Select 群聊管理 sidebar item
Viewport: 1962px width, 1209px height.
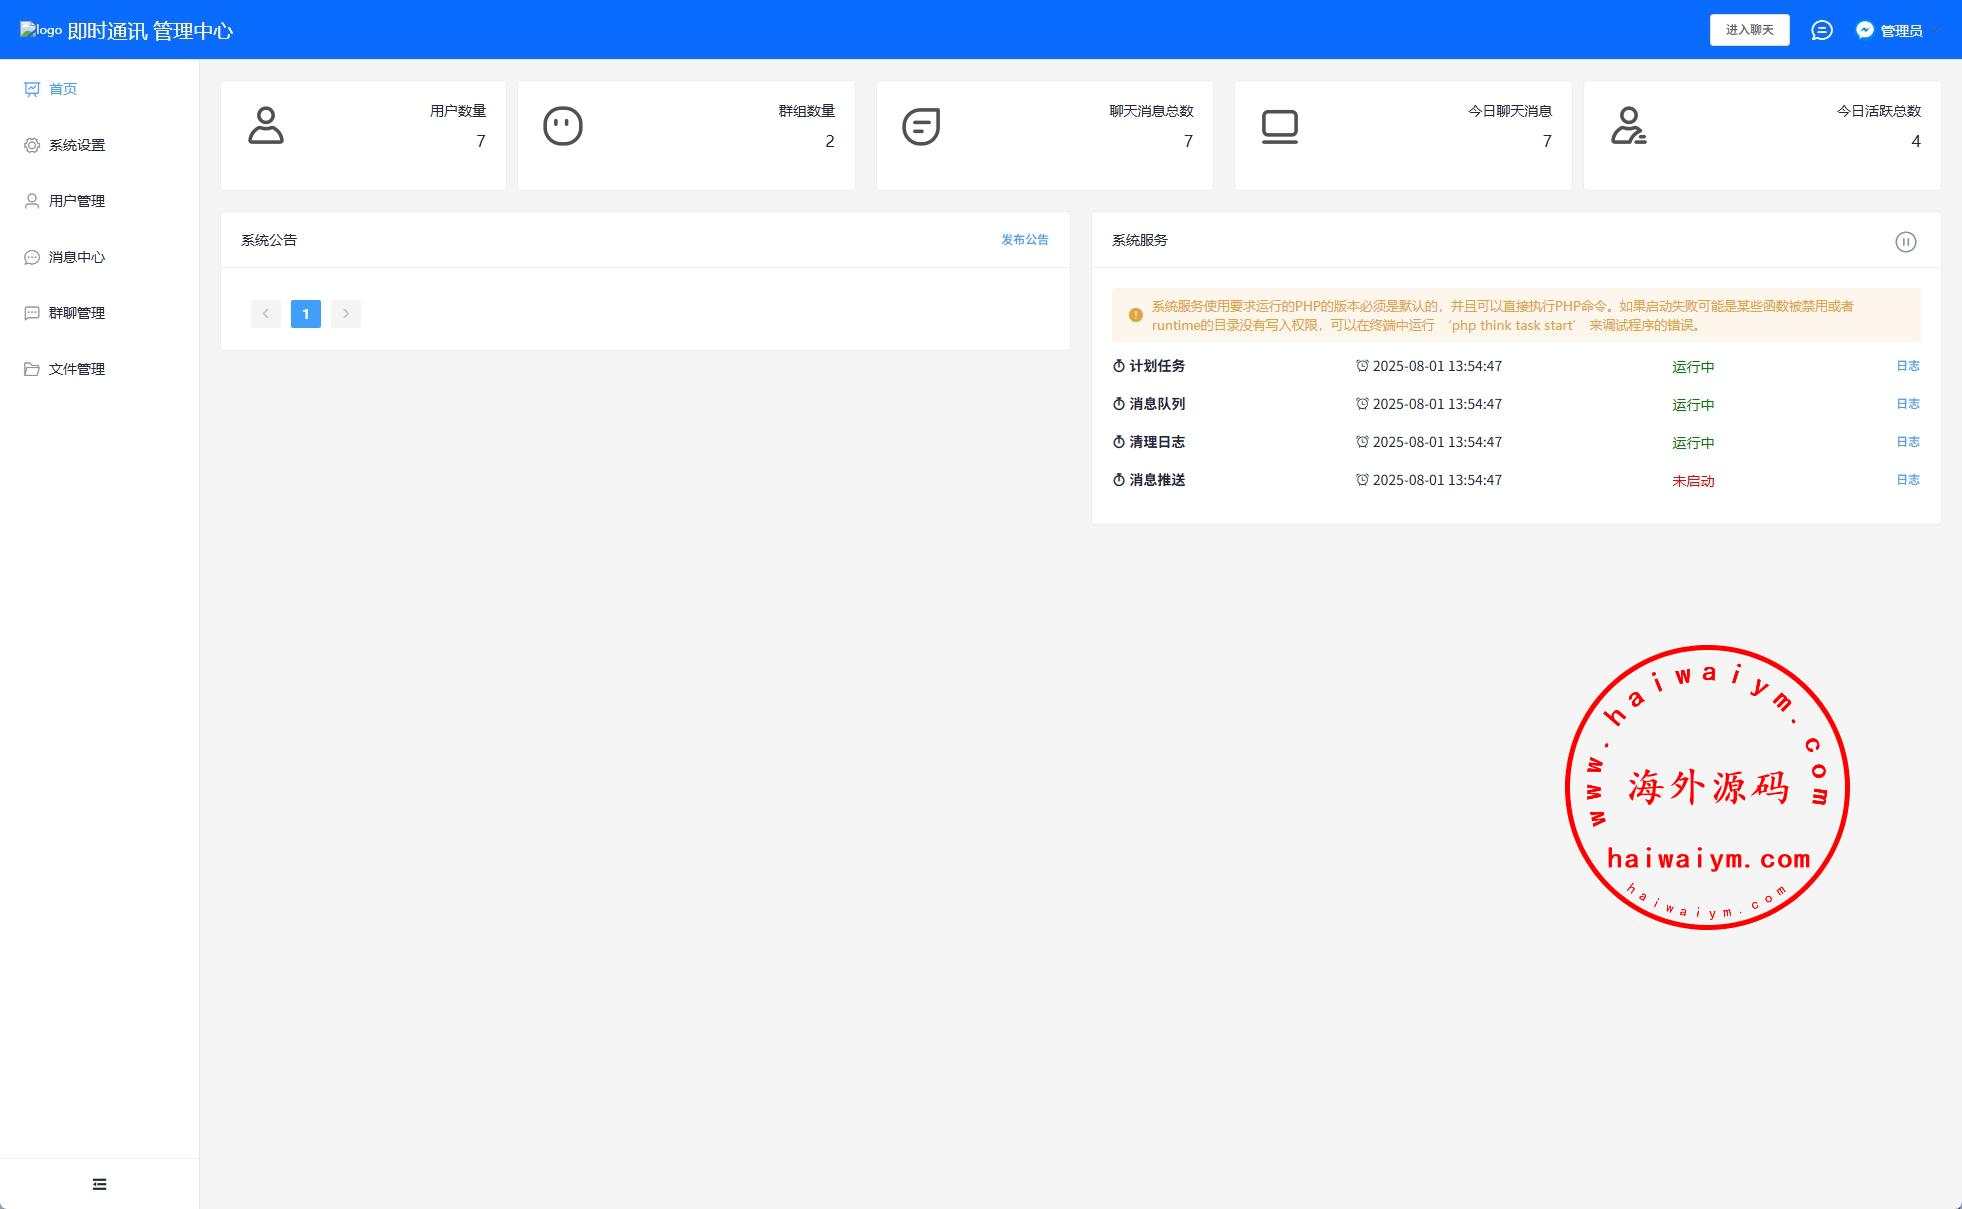click(76, 313)
